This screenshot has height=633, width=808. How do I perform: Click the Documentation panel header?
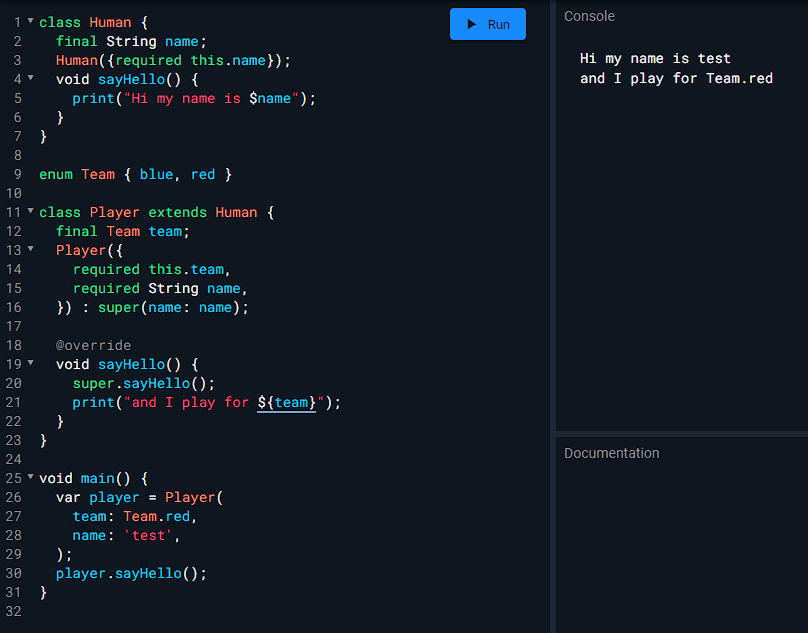click(x=611, y=453)
